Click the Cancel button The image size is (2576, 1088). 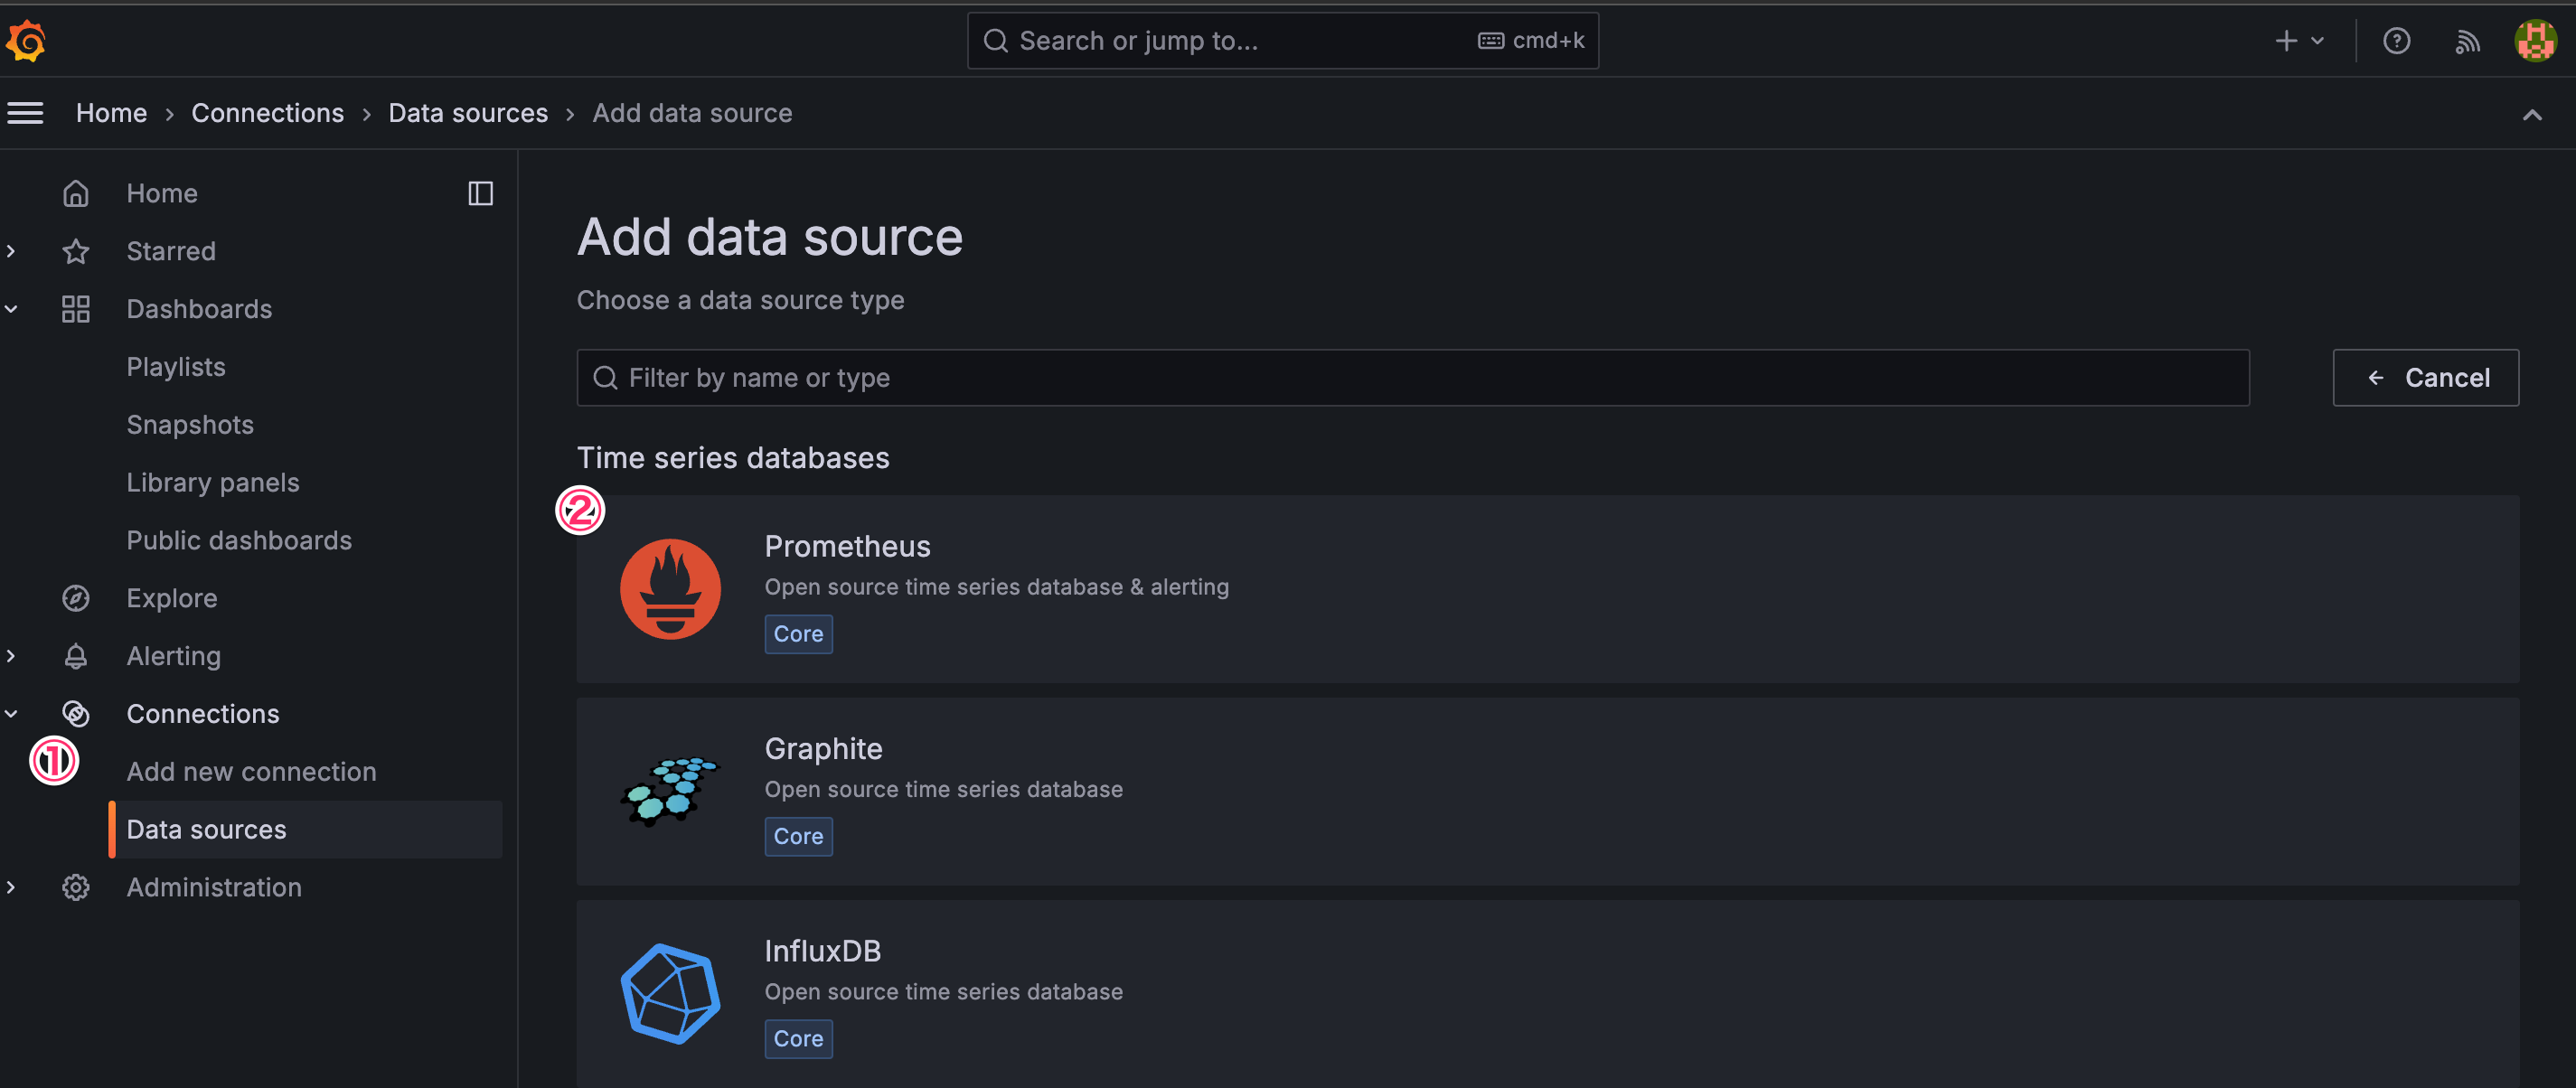click(x=2425, y=377)
